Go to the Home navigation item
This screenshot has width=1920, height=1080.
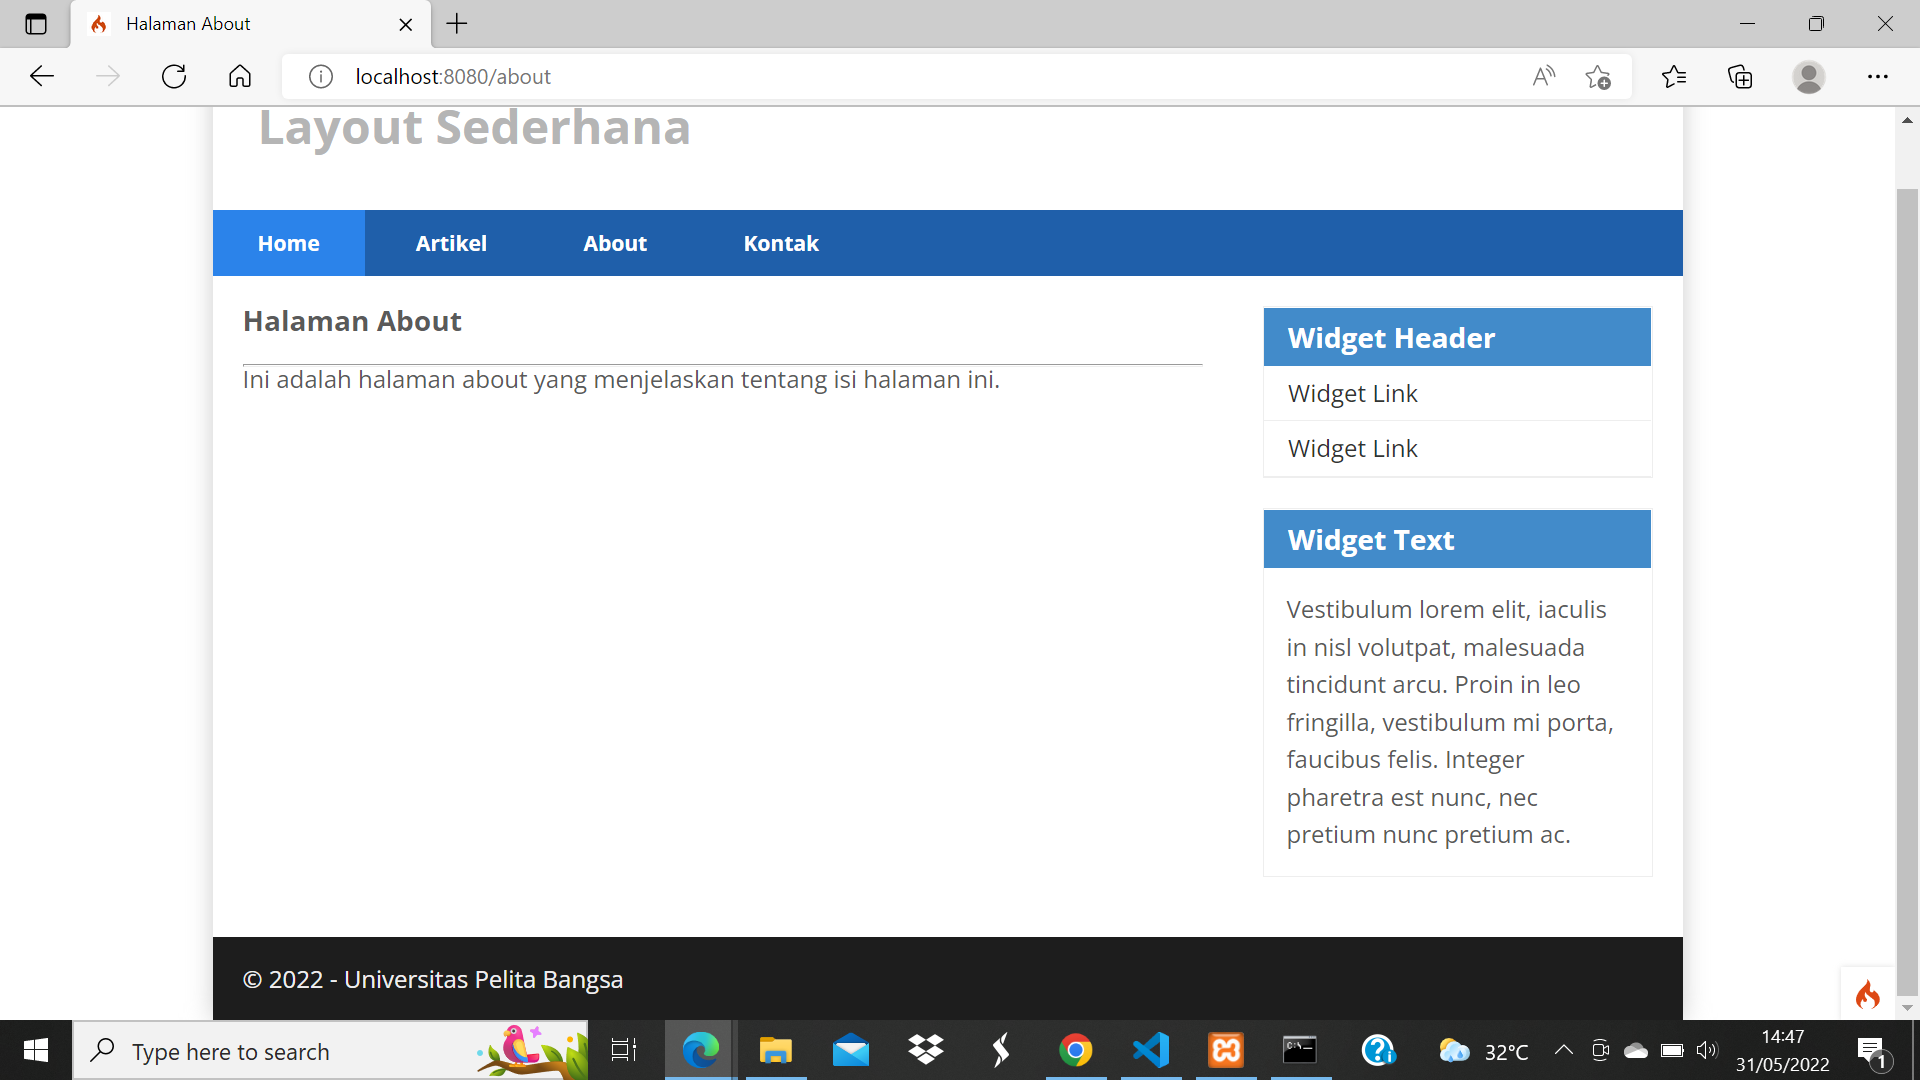(288, 243)
